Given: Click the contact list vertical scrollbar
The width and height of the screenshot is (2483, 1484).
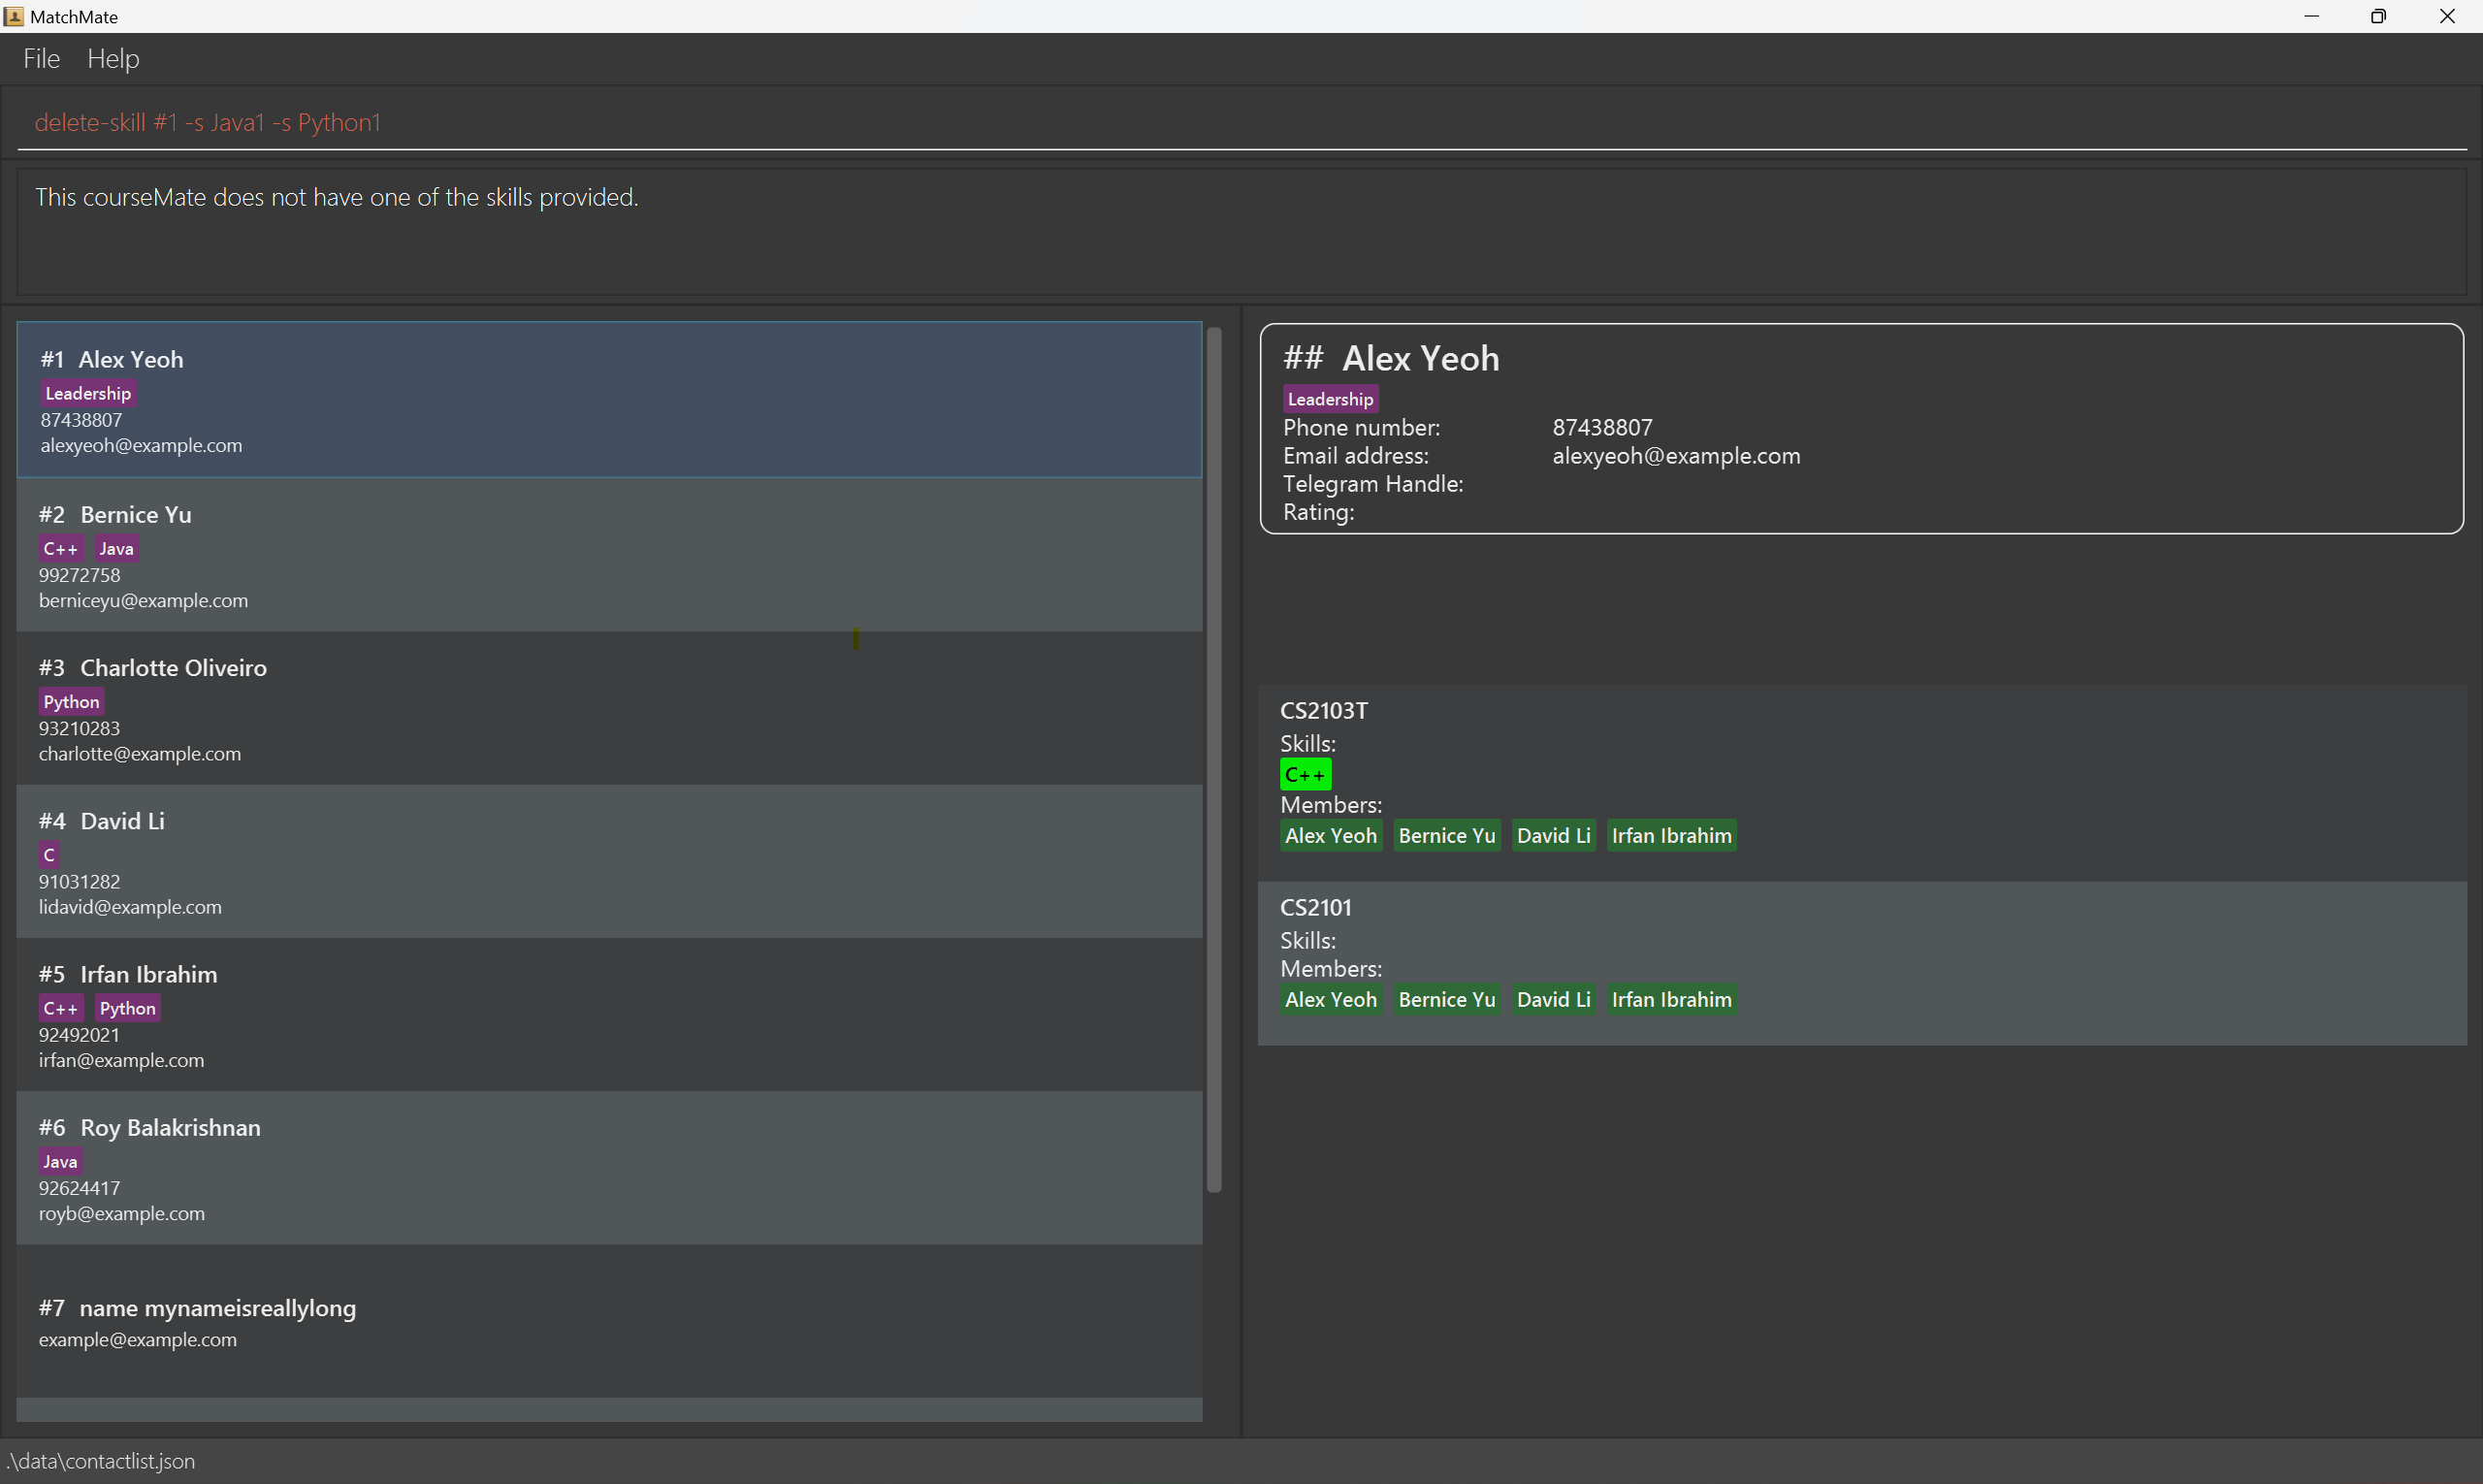Looking at the screenshot, I should [1214, 760].
